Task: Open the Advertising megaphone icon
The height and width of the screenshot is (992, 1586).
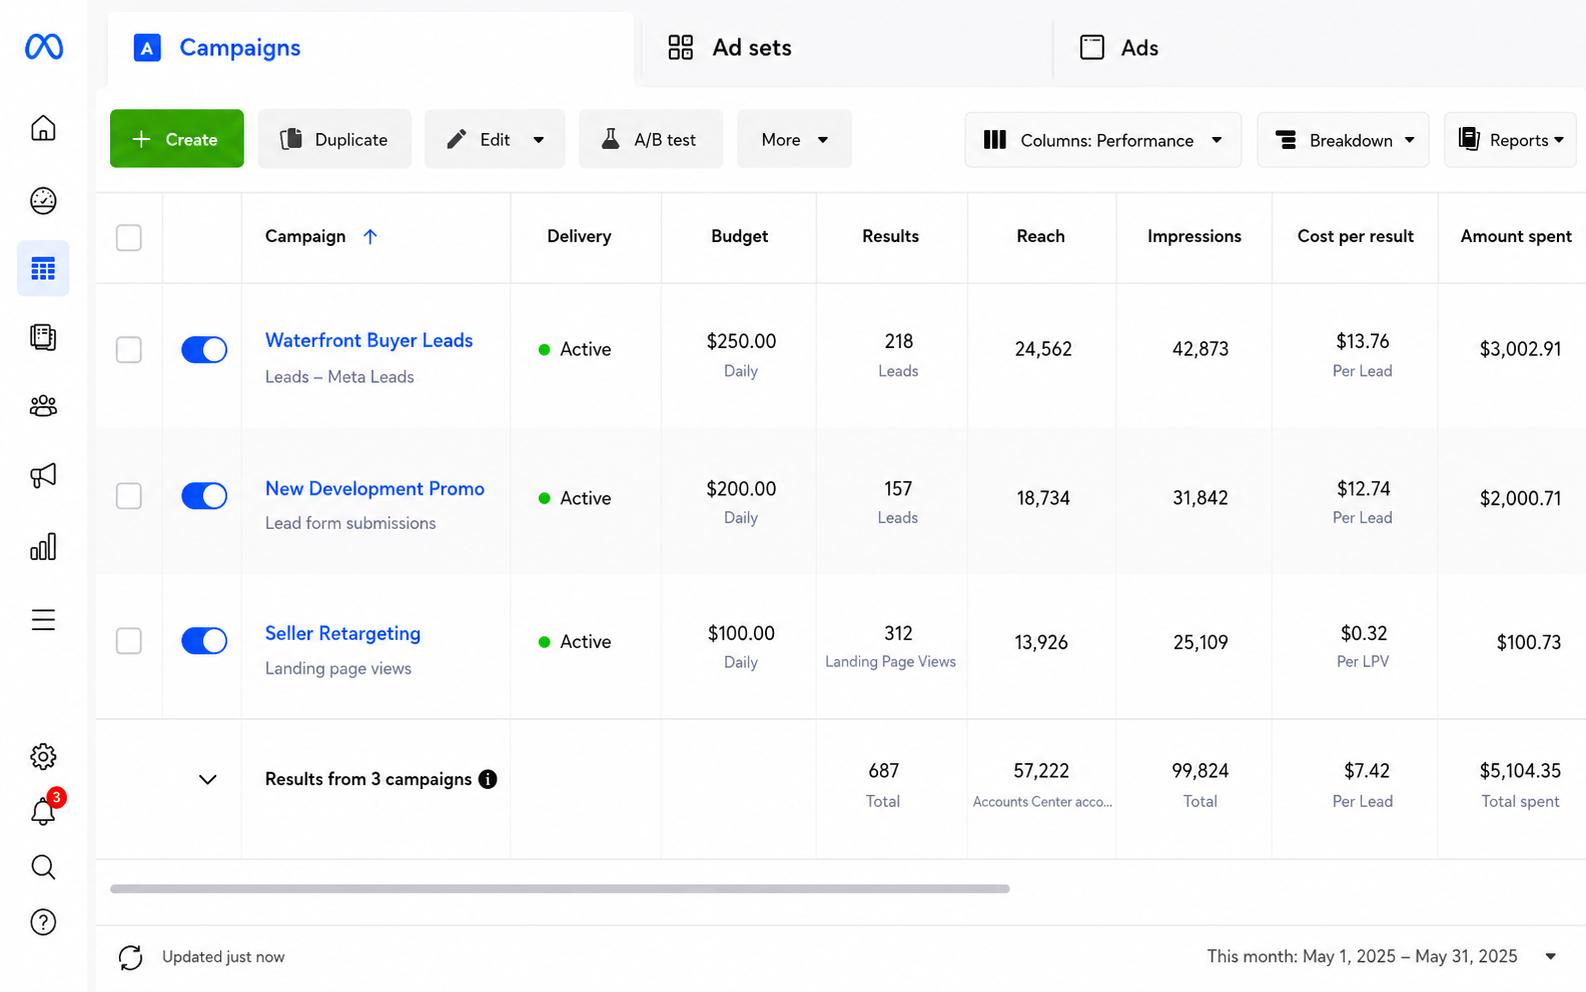Action: 43,475
